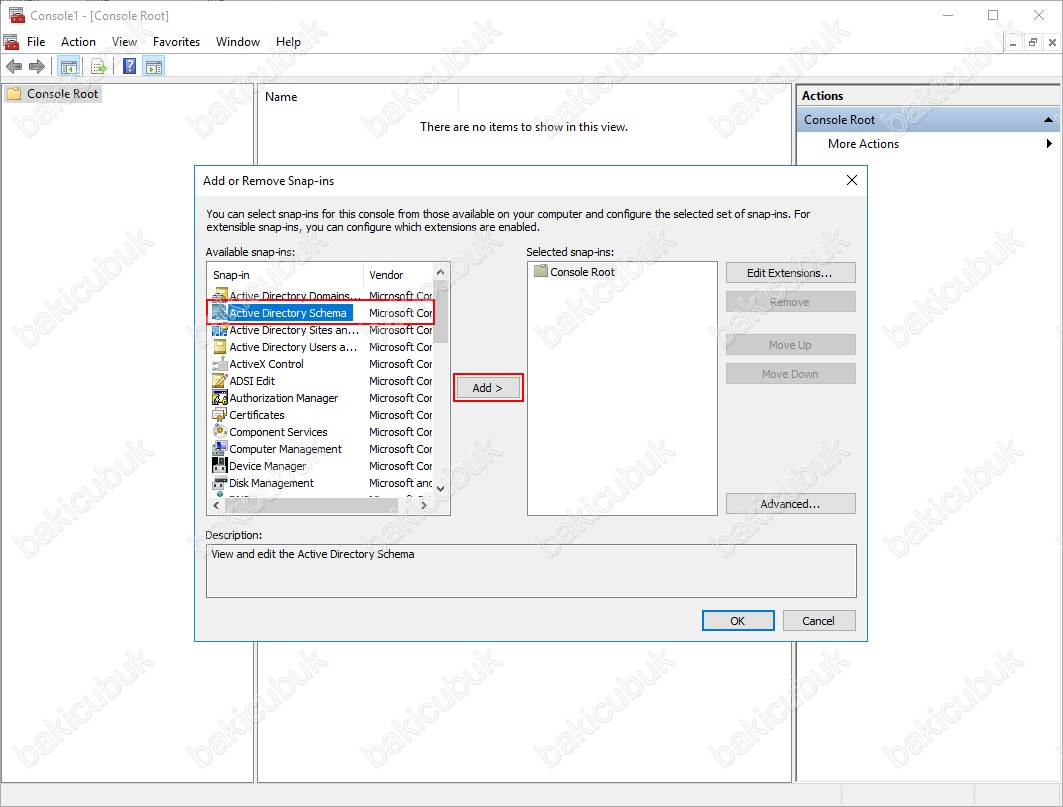Screen dimensions: 1063x807
Task: Restore down the inner Console Root child window
Action: pyautogui.click(x=1032, y=42)
